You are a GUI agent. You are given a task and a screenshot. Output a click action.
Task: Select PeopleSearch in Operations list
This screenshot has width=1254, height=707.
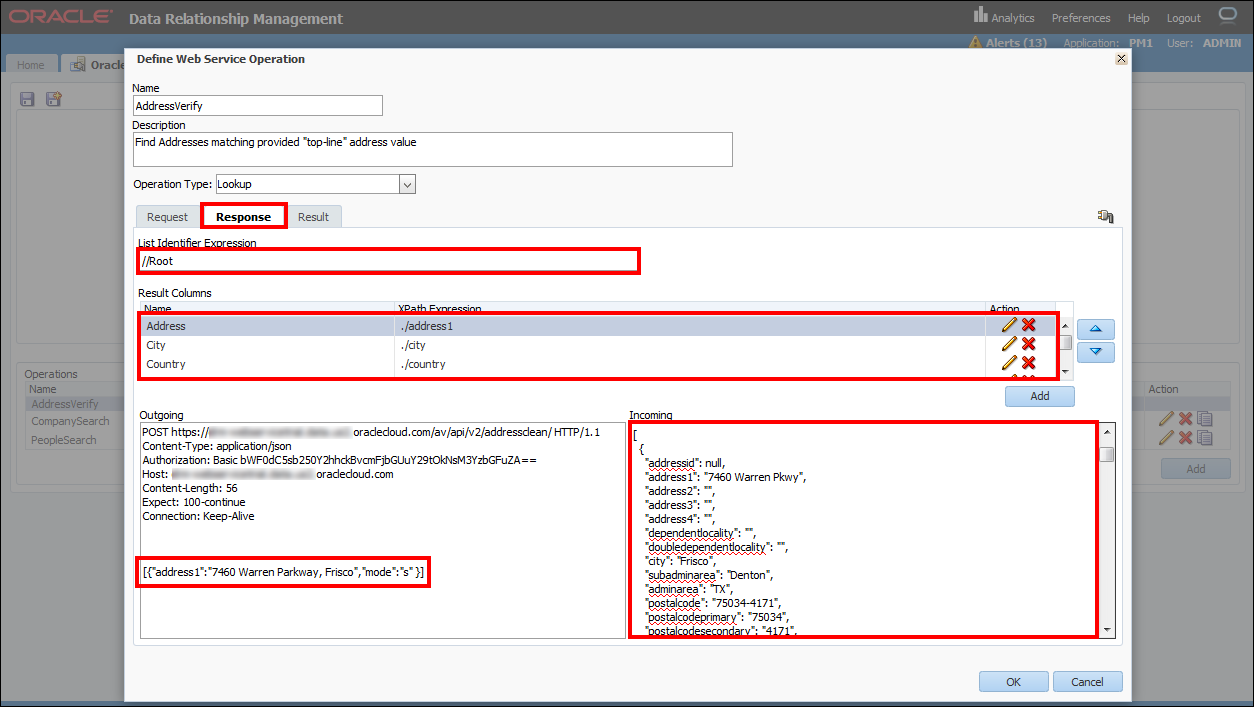click(64, 440)
